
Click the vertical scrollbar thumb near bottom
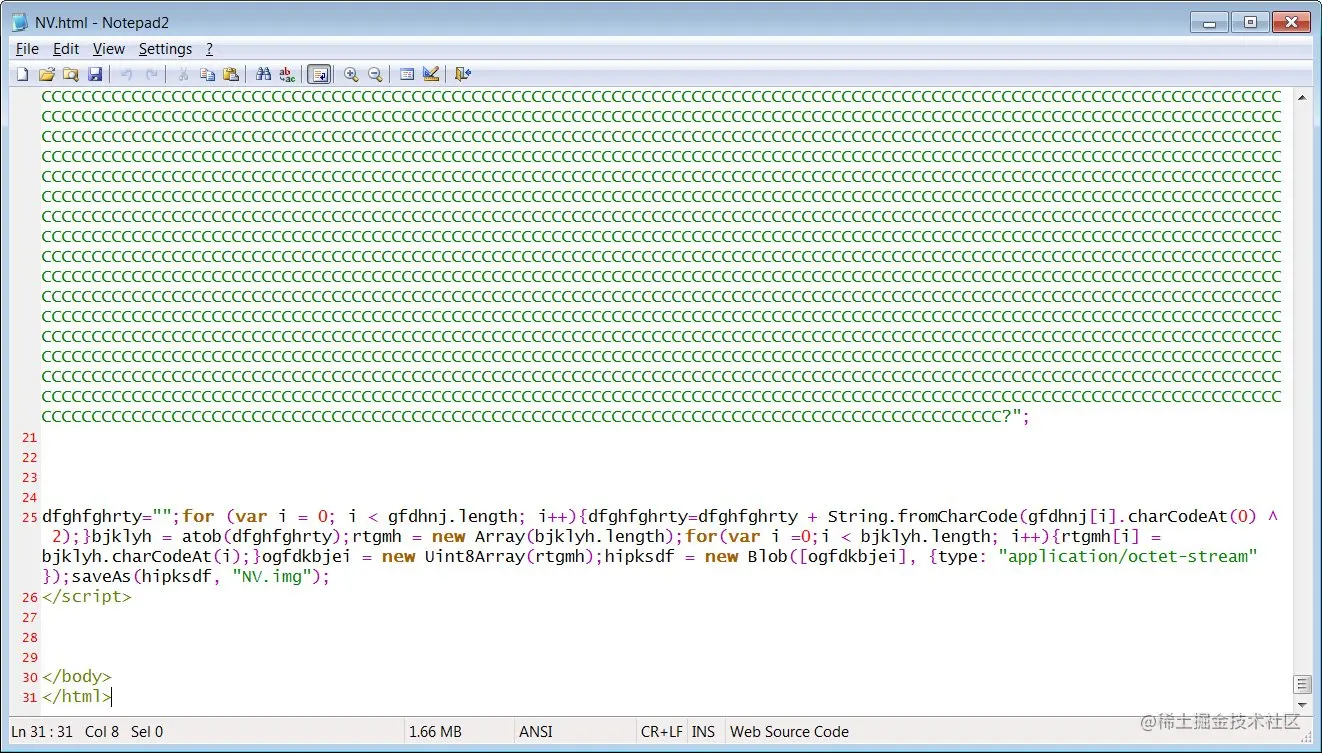[x=1301, y=685]
